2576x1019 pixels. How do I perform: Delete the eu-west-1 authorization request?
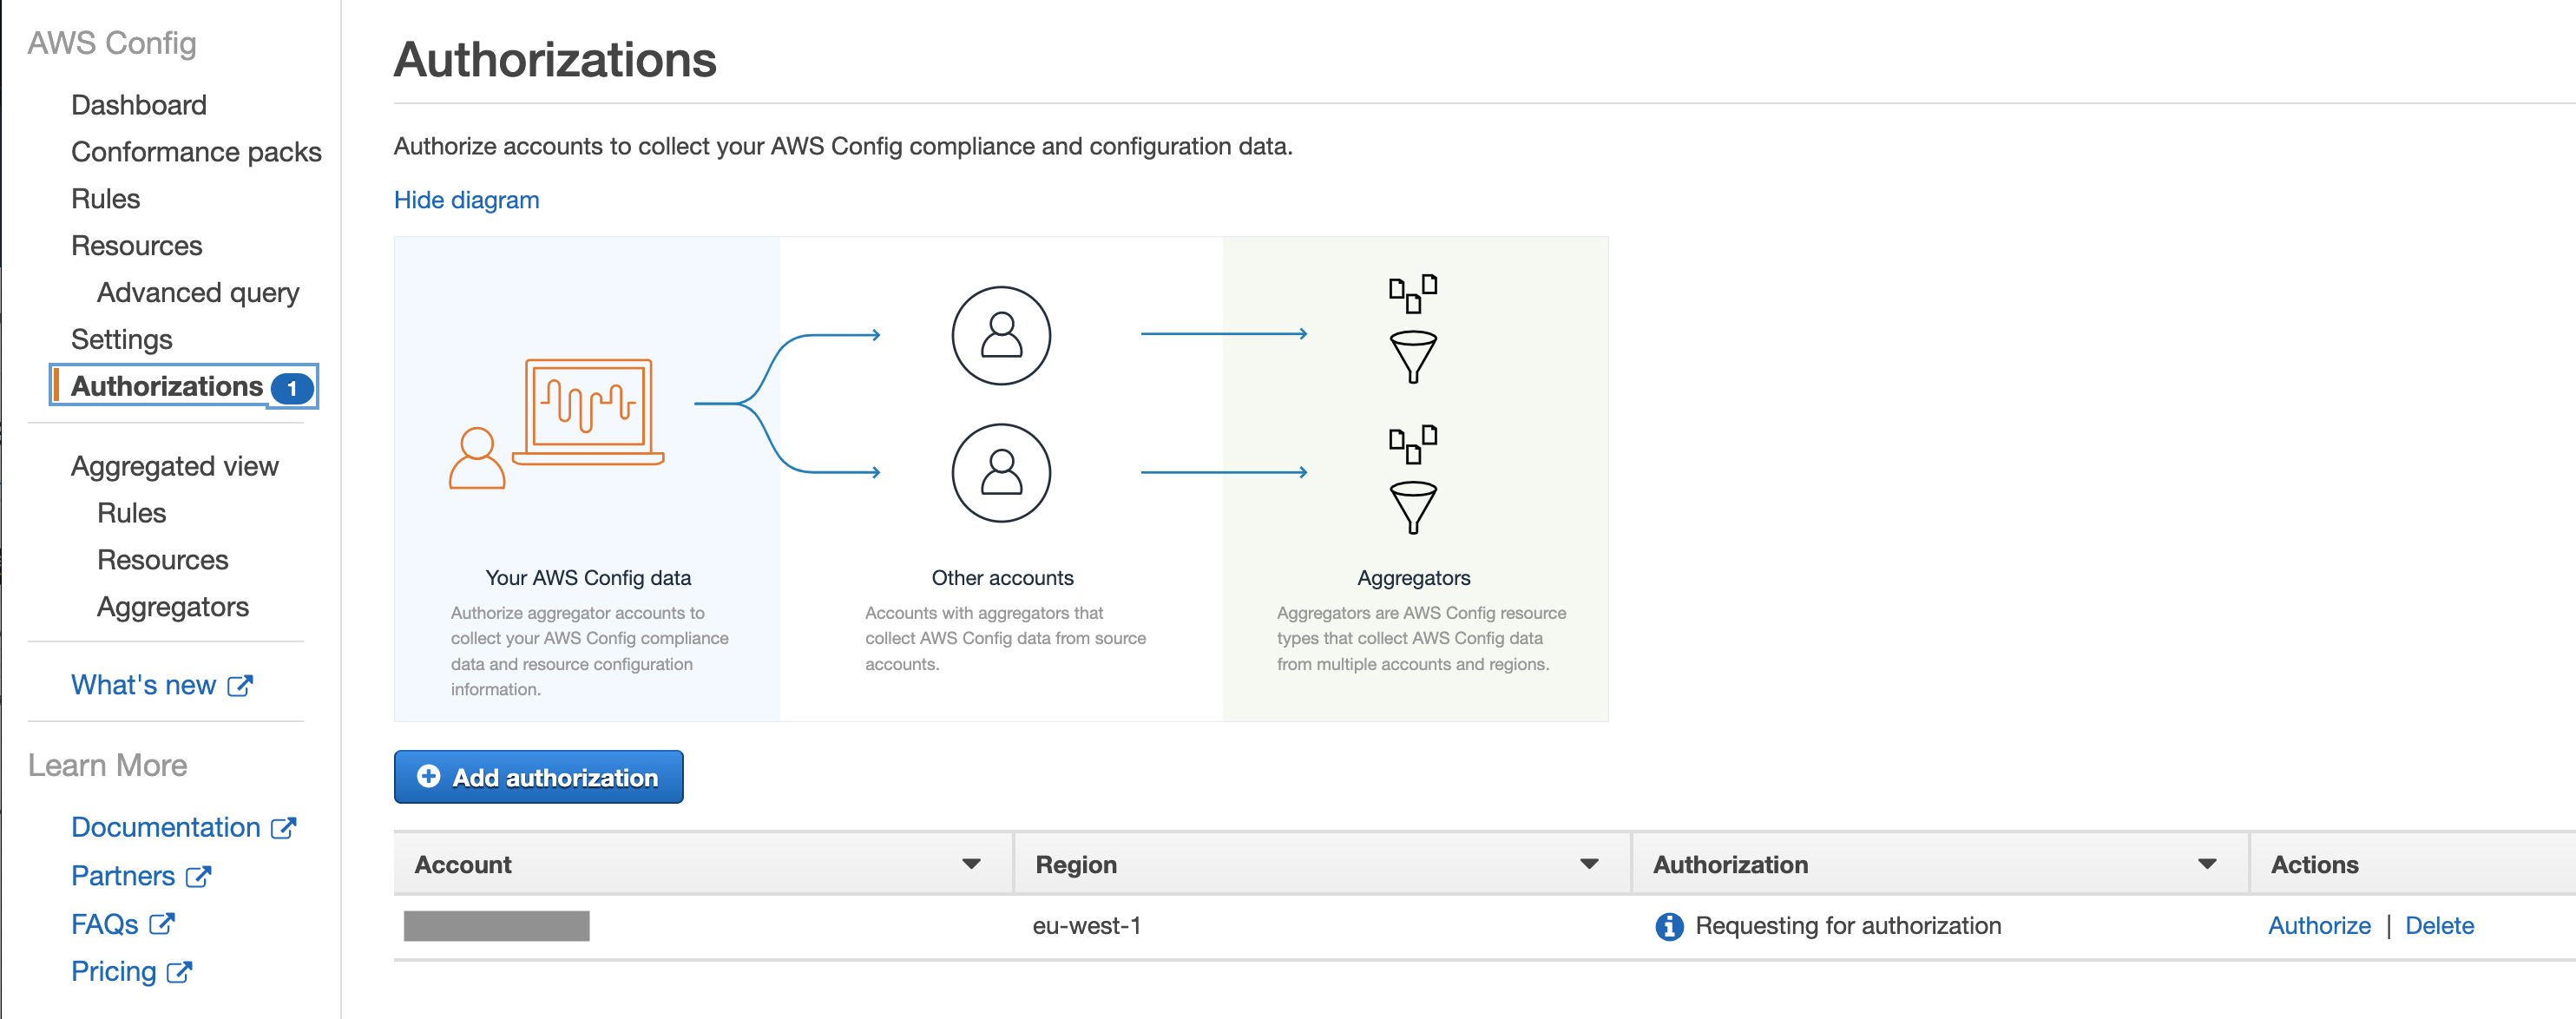coord(2438,926)
